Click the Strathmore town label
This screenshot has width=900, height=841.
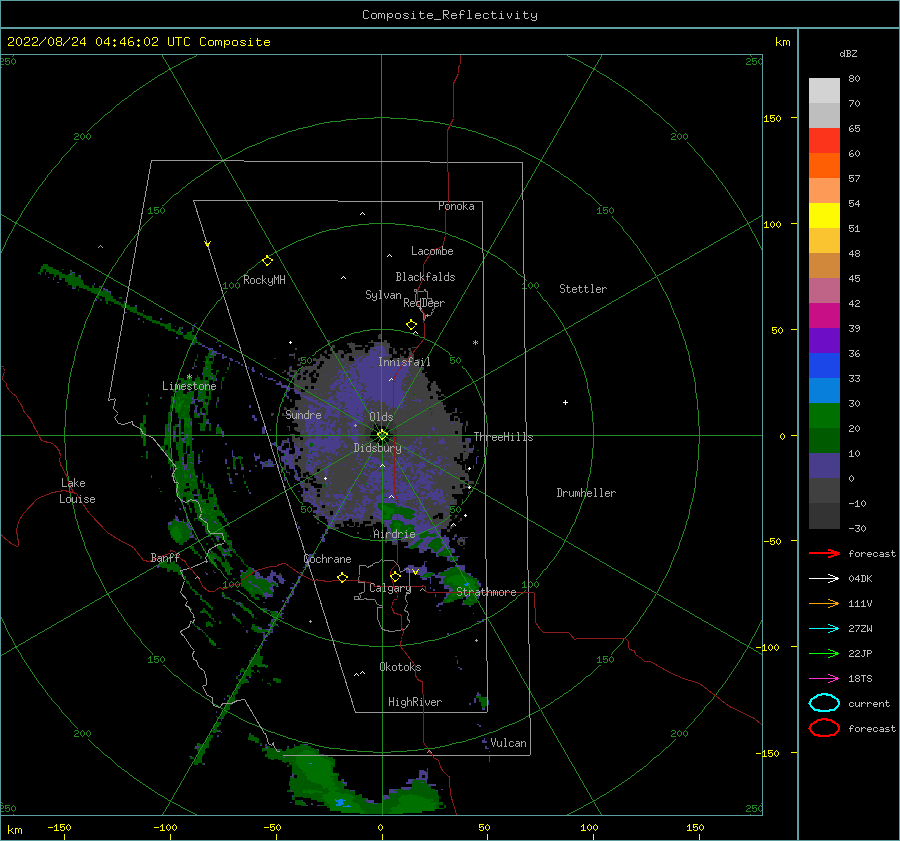point(486,592)
